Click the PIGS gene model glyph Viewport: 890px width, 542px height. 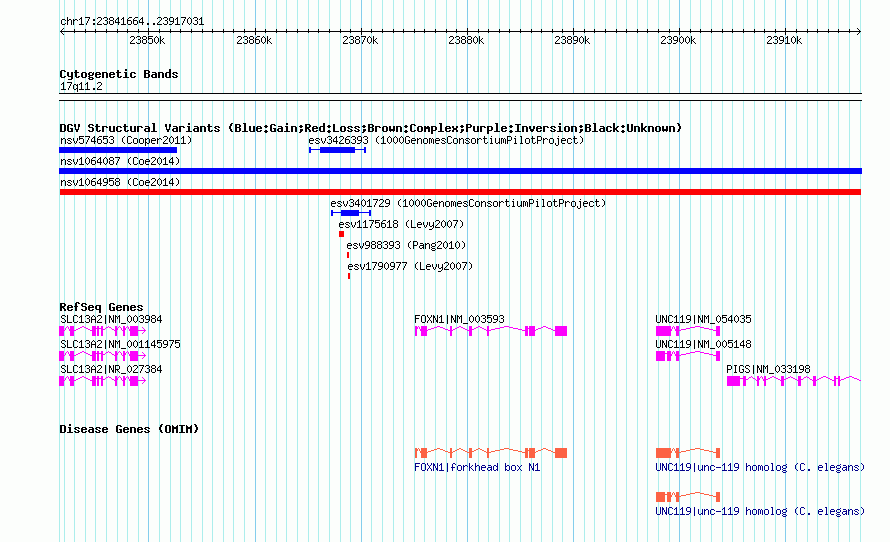(794, 381)
